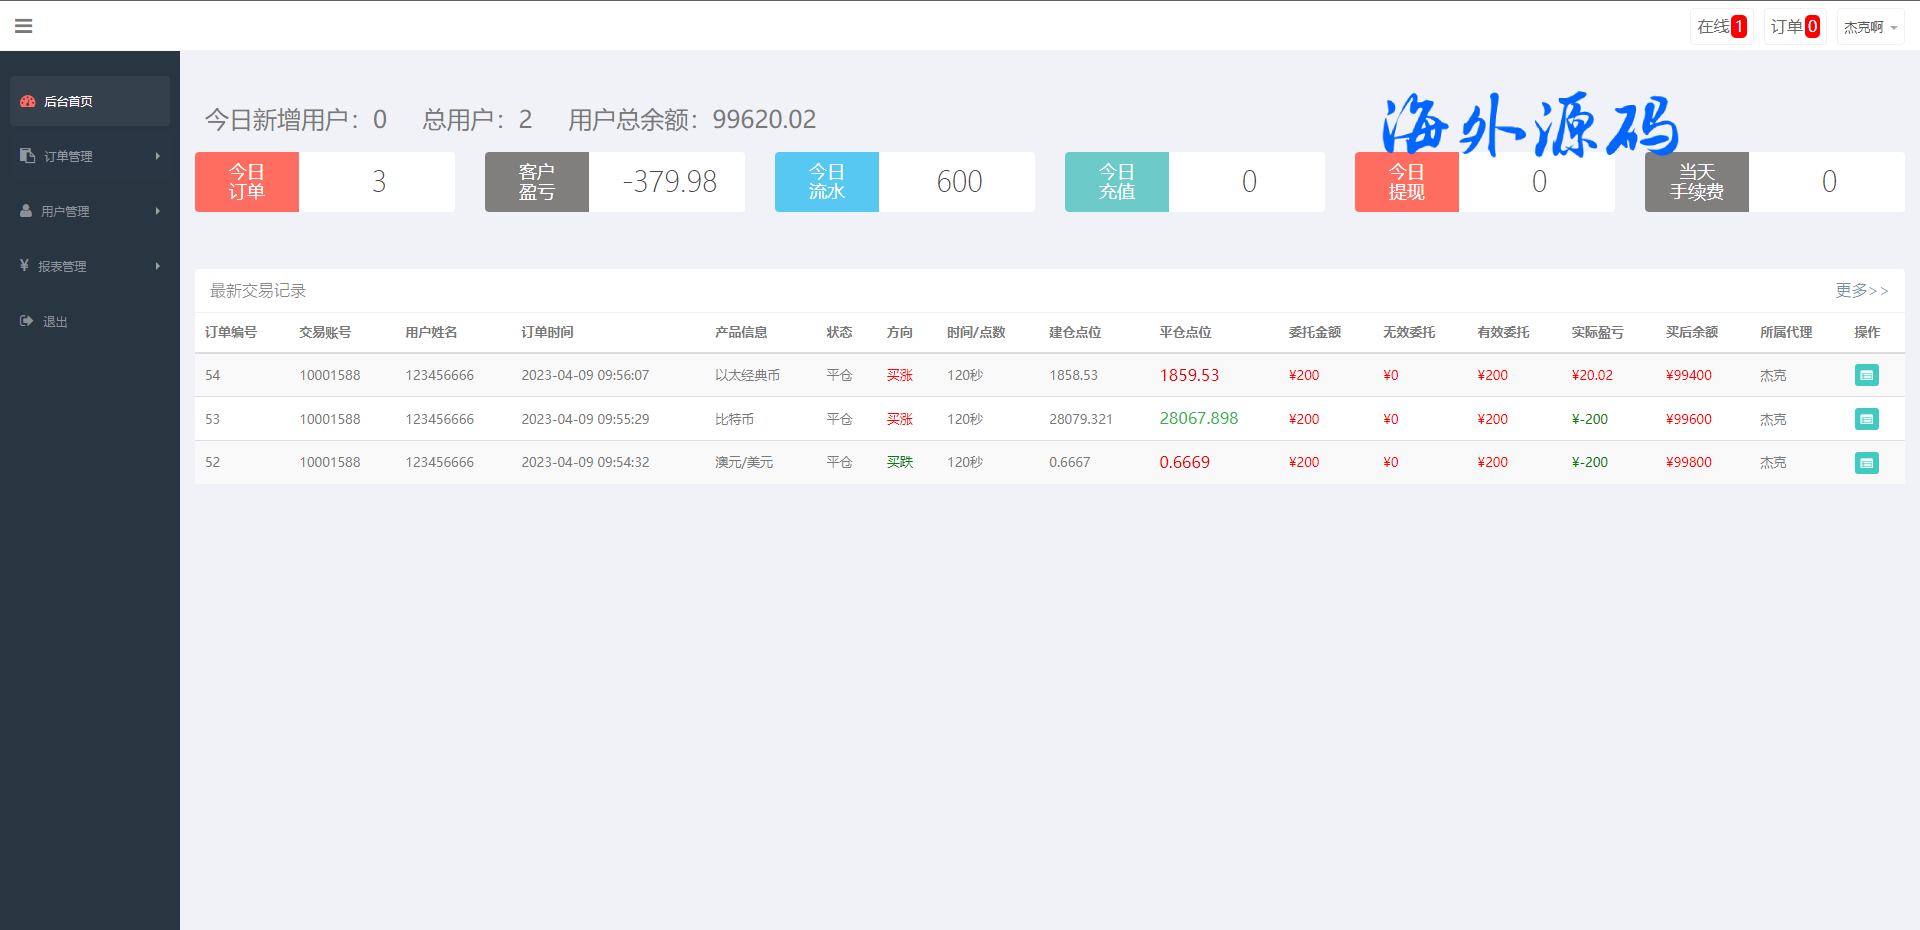Image resolution: width=1920 pixels, height=930 pixels.
Task: Click the 订单管理 sidebar icon
Action: 27,155
